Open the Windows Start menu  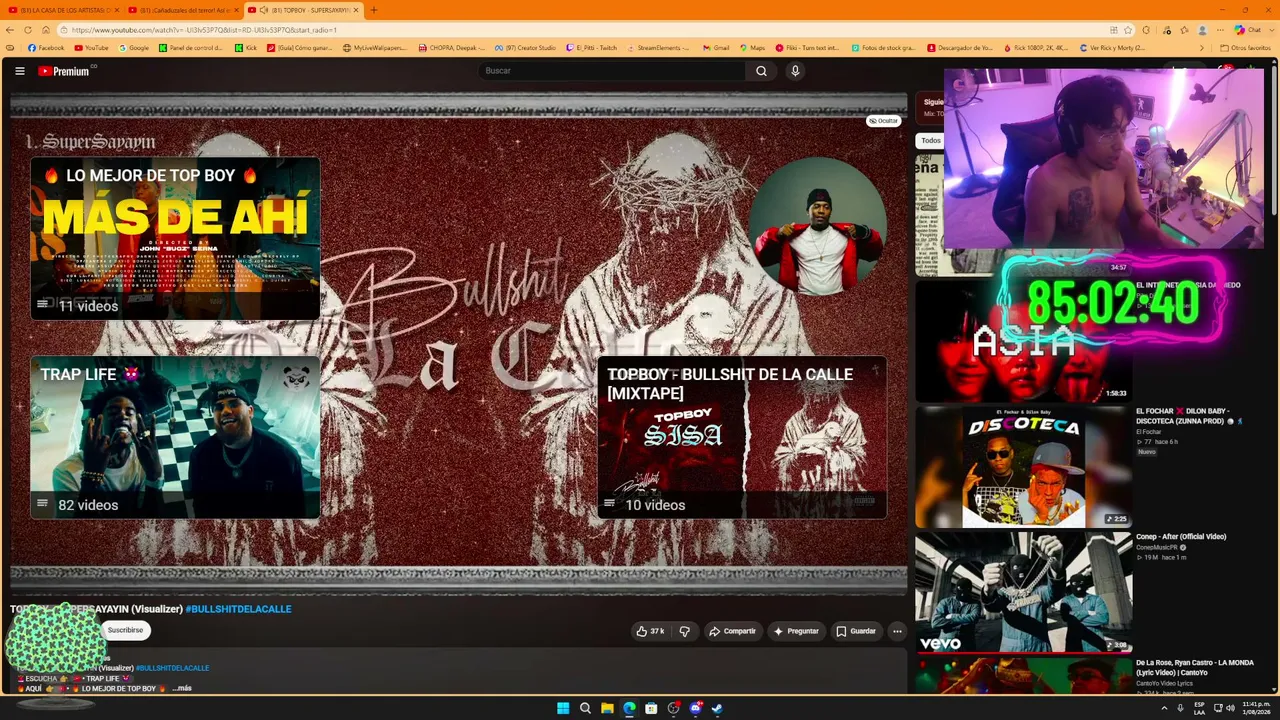click(x=563, y=708)
